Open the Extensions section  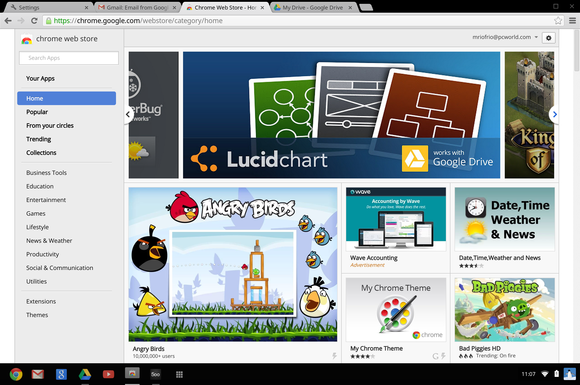point(41,301)
